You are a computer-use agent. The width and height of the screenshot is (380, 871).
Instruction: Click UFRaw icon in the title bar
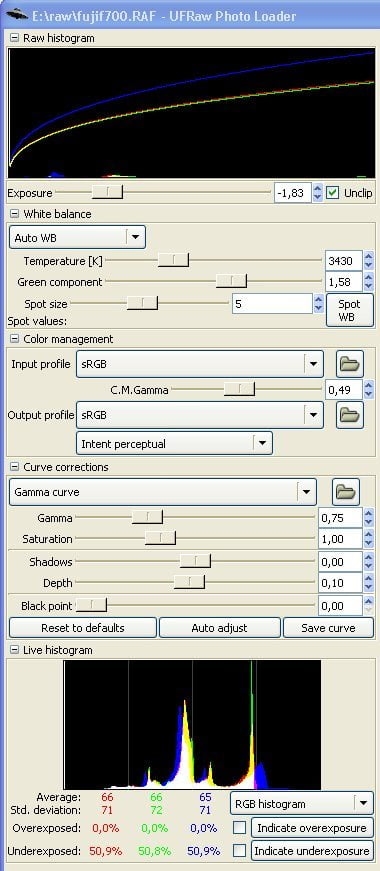point(18,14)
